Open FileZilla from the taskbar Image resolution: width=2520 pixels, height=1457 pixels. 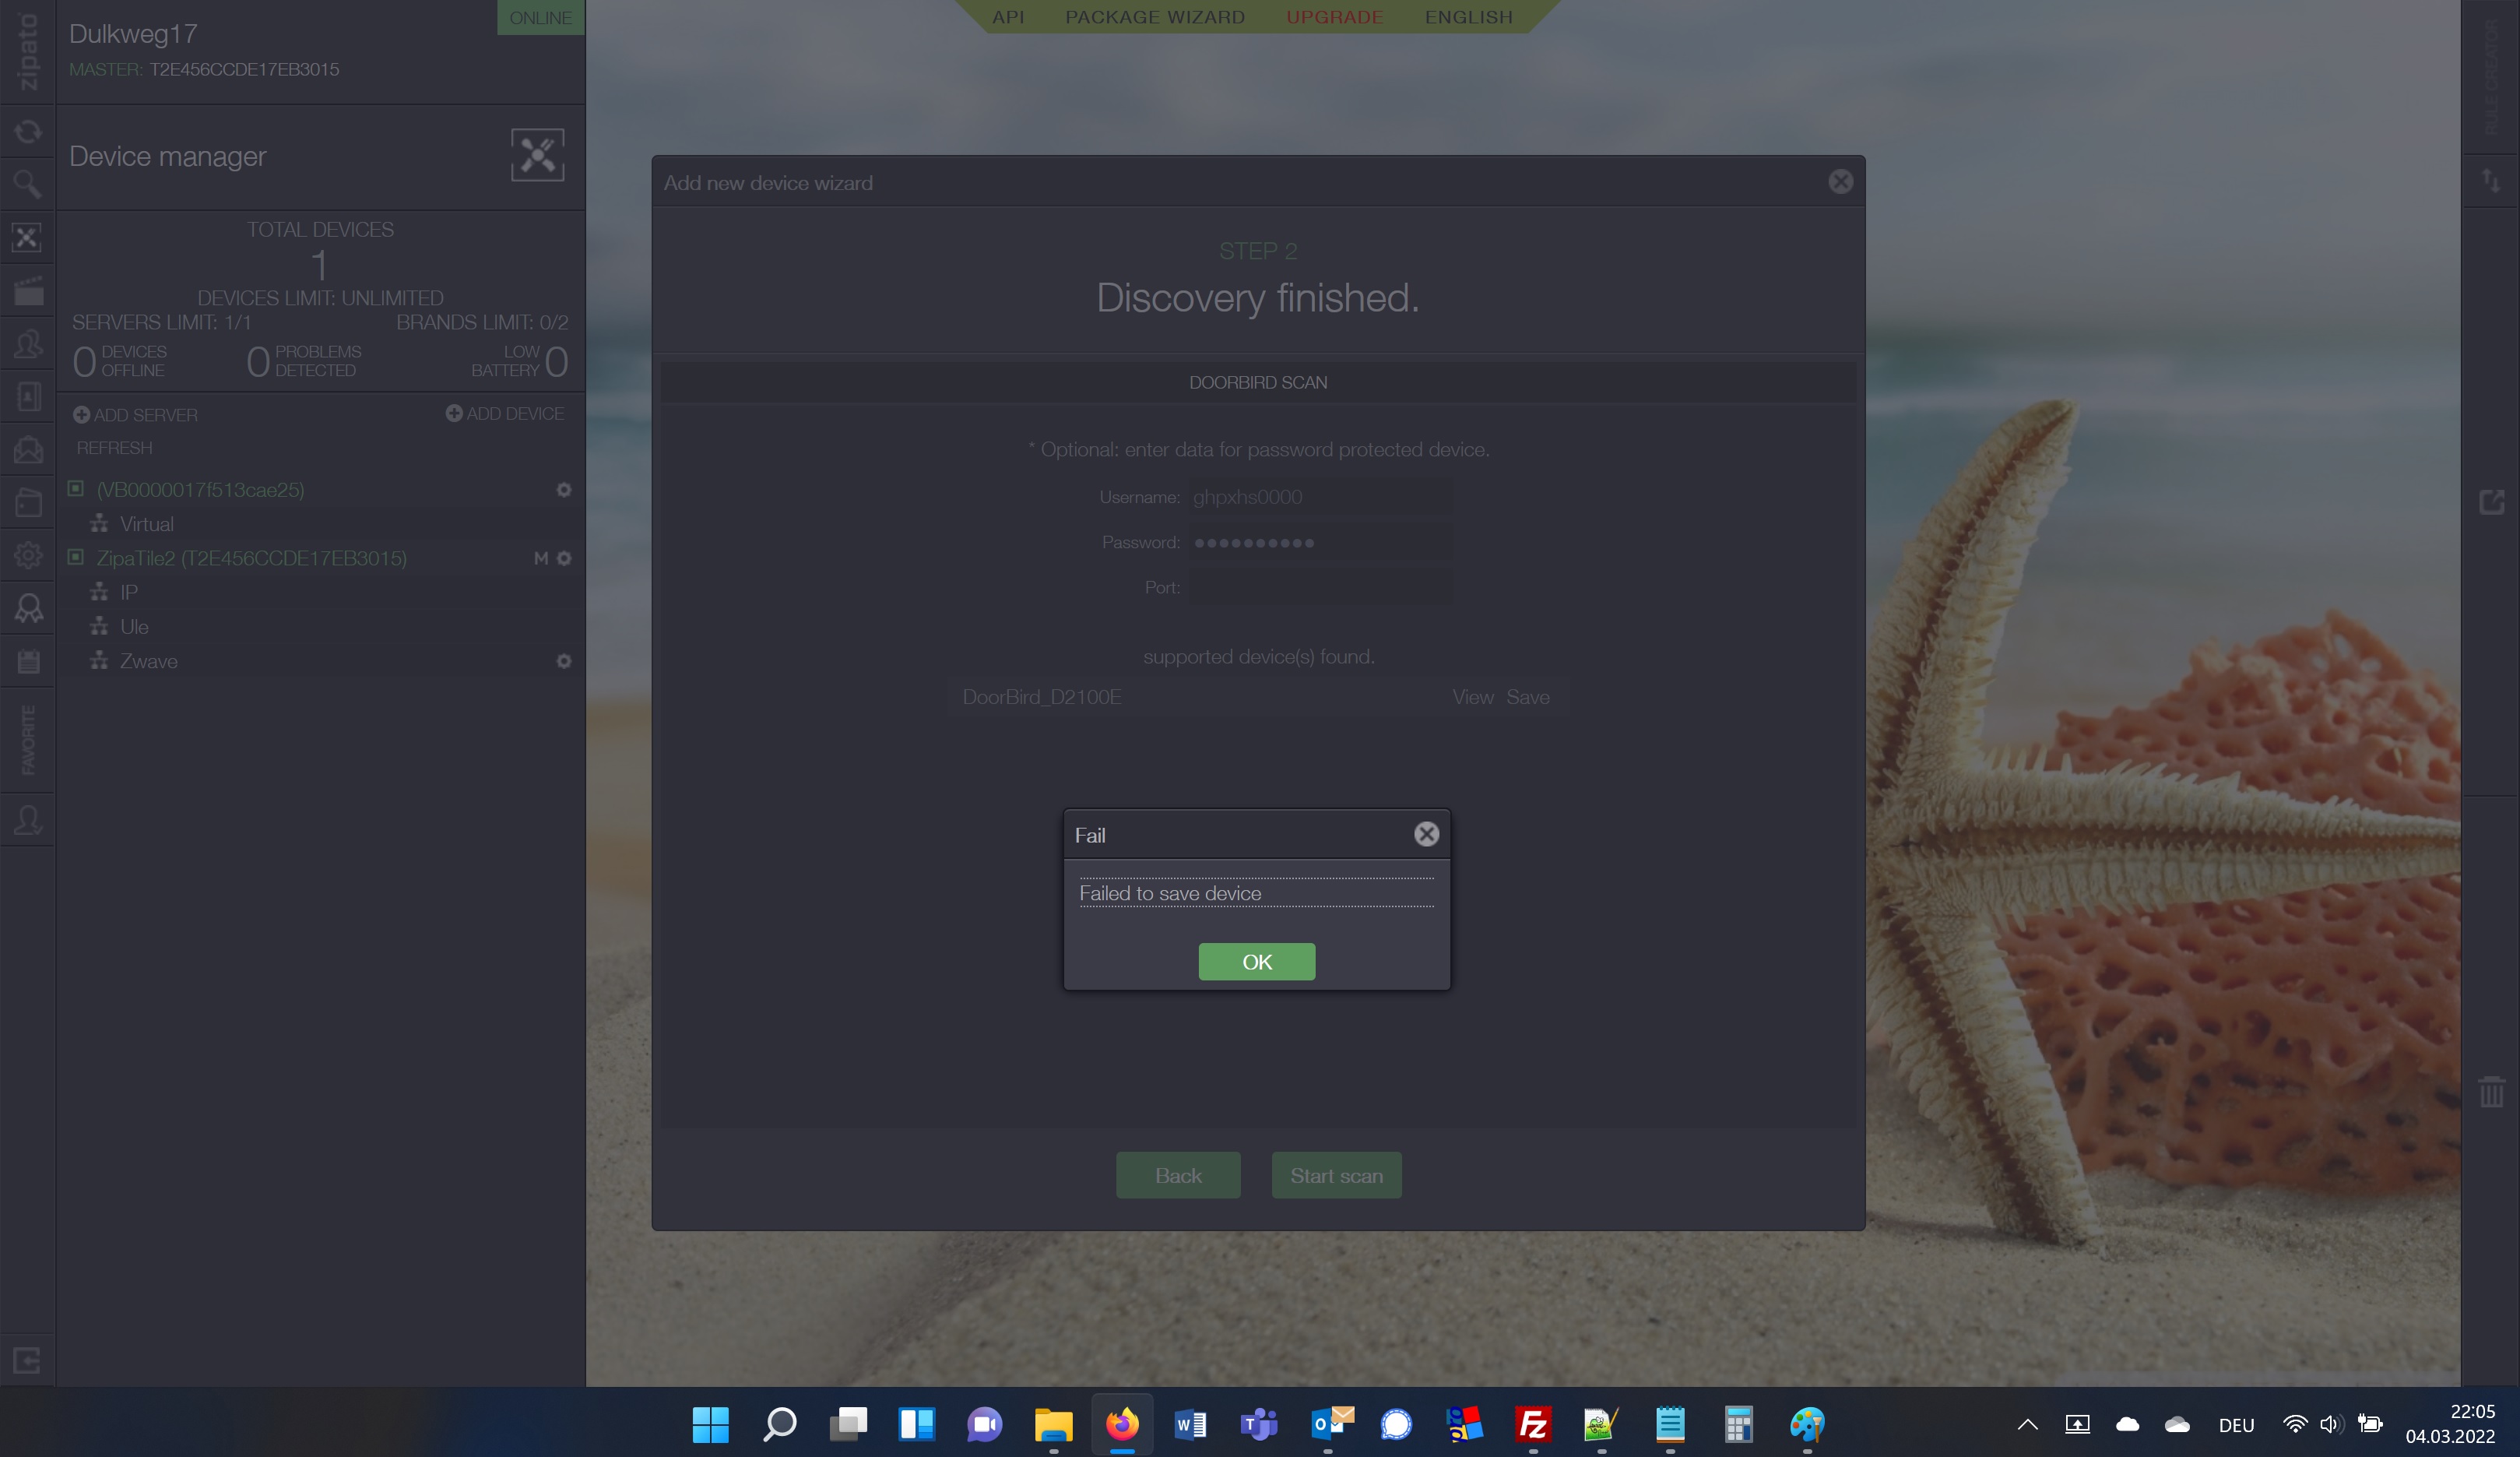1532,1424
